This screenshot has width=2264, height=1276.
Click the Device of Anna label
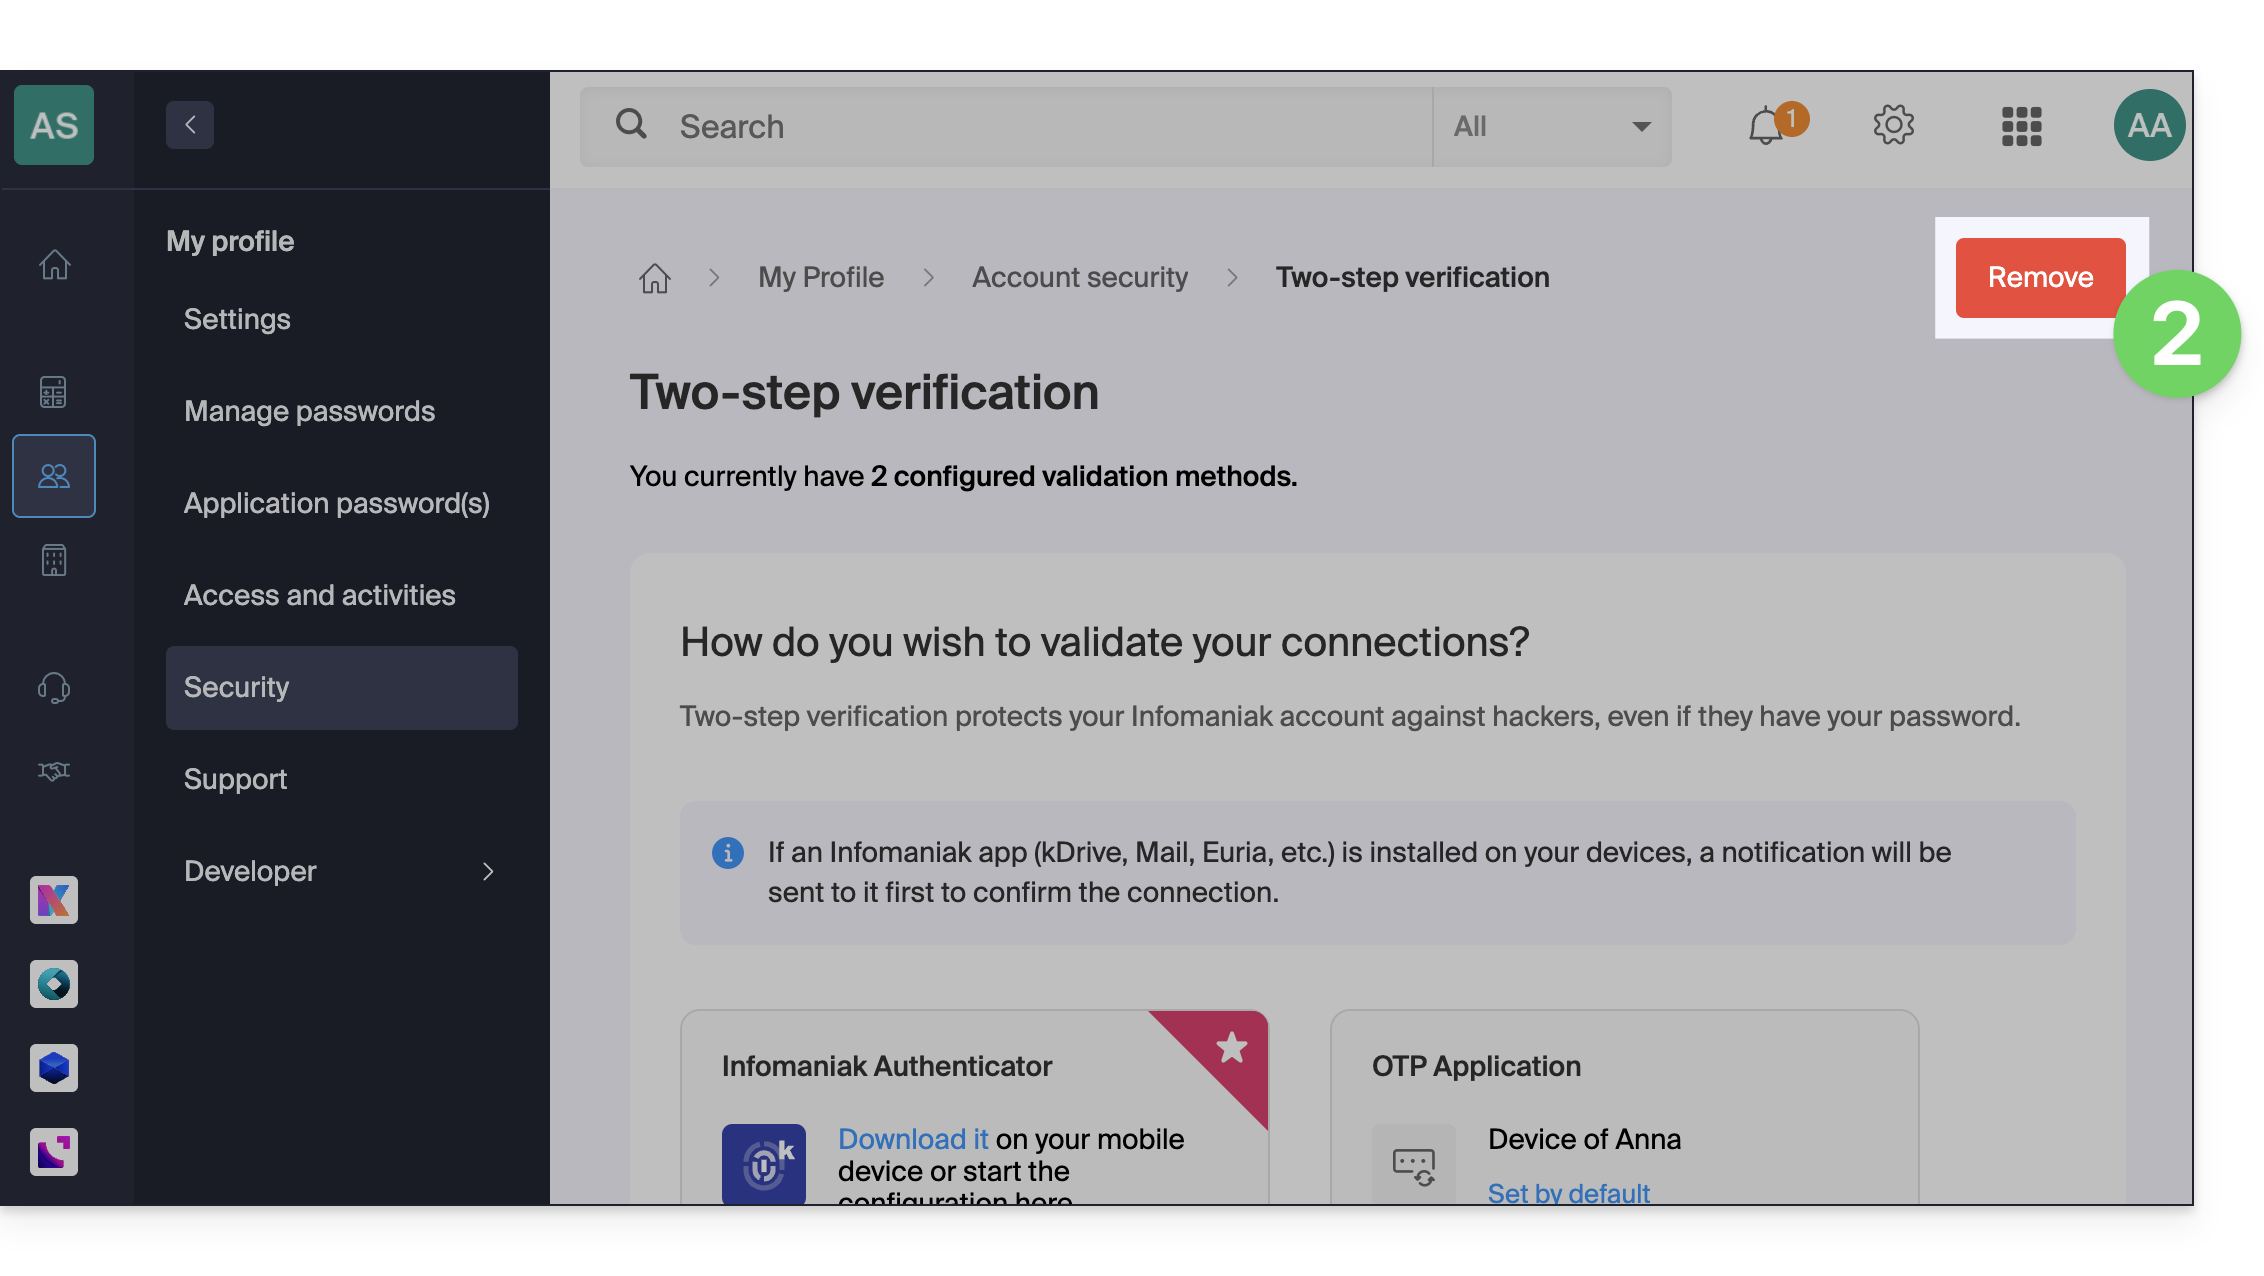click(1584, 1139)
